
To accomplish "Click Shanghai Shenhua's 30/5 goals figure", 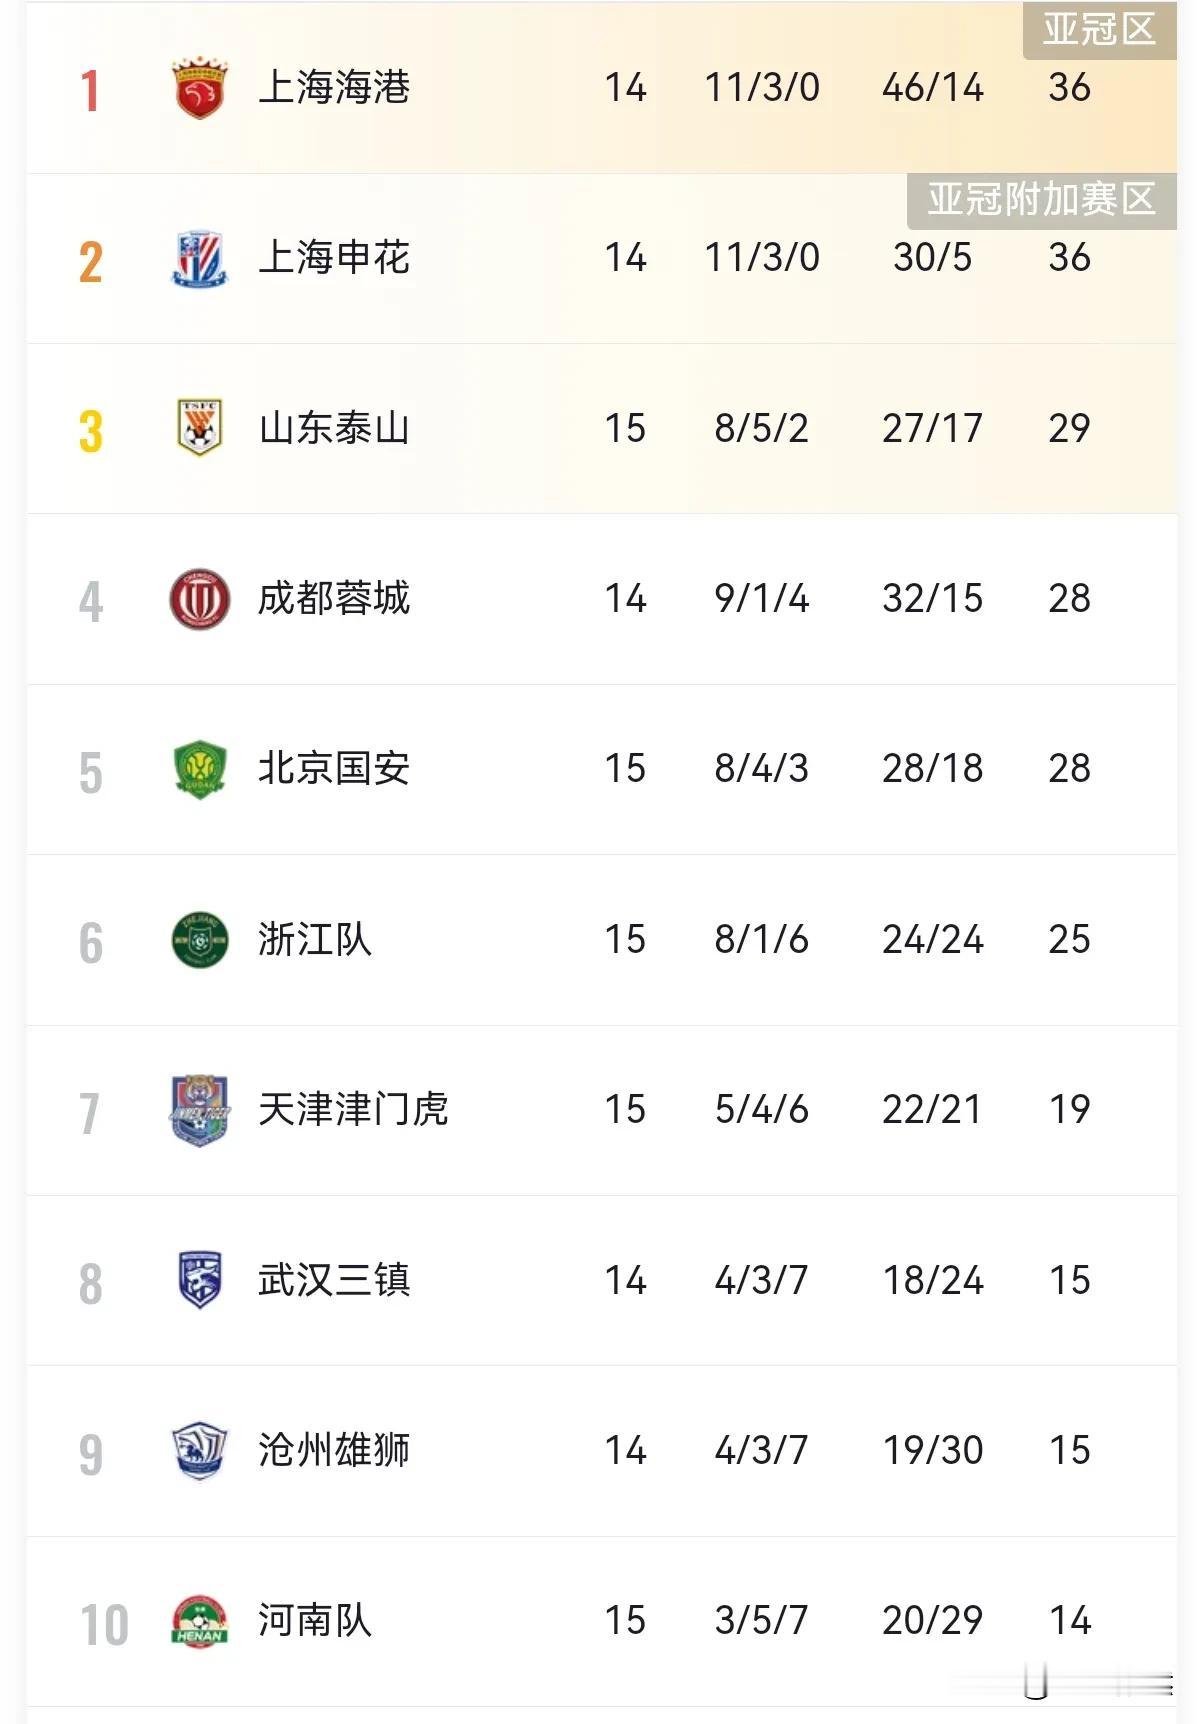I will pos(932,258).
